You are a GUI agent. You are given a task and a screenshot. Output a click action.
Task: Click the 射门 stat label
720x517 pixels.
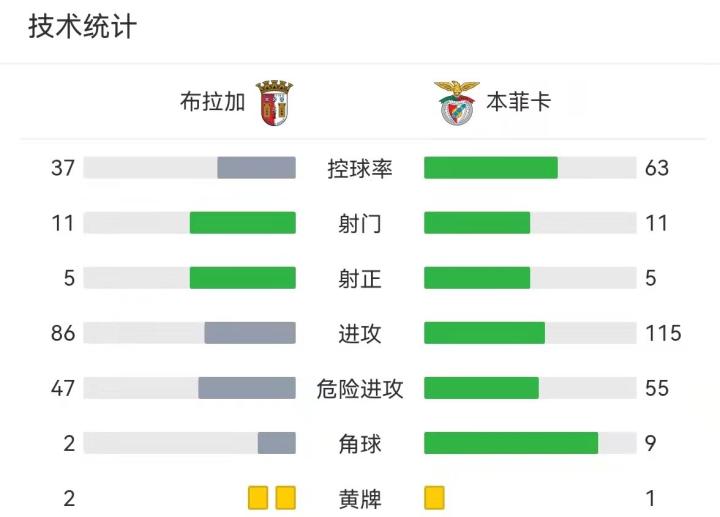pyautogui.click(x=360, y=223)
